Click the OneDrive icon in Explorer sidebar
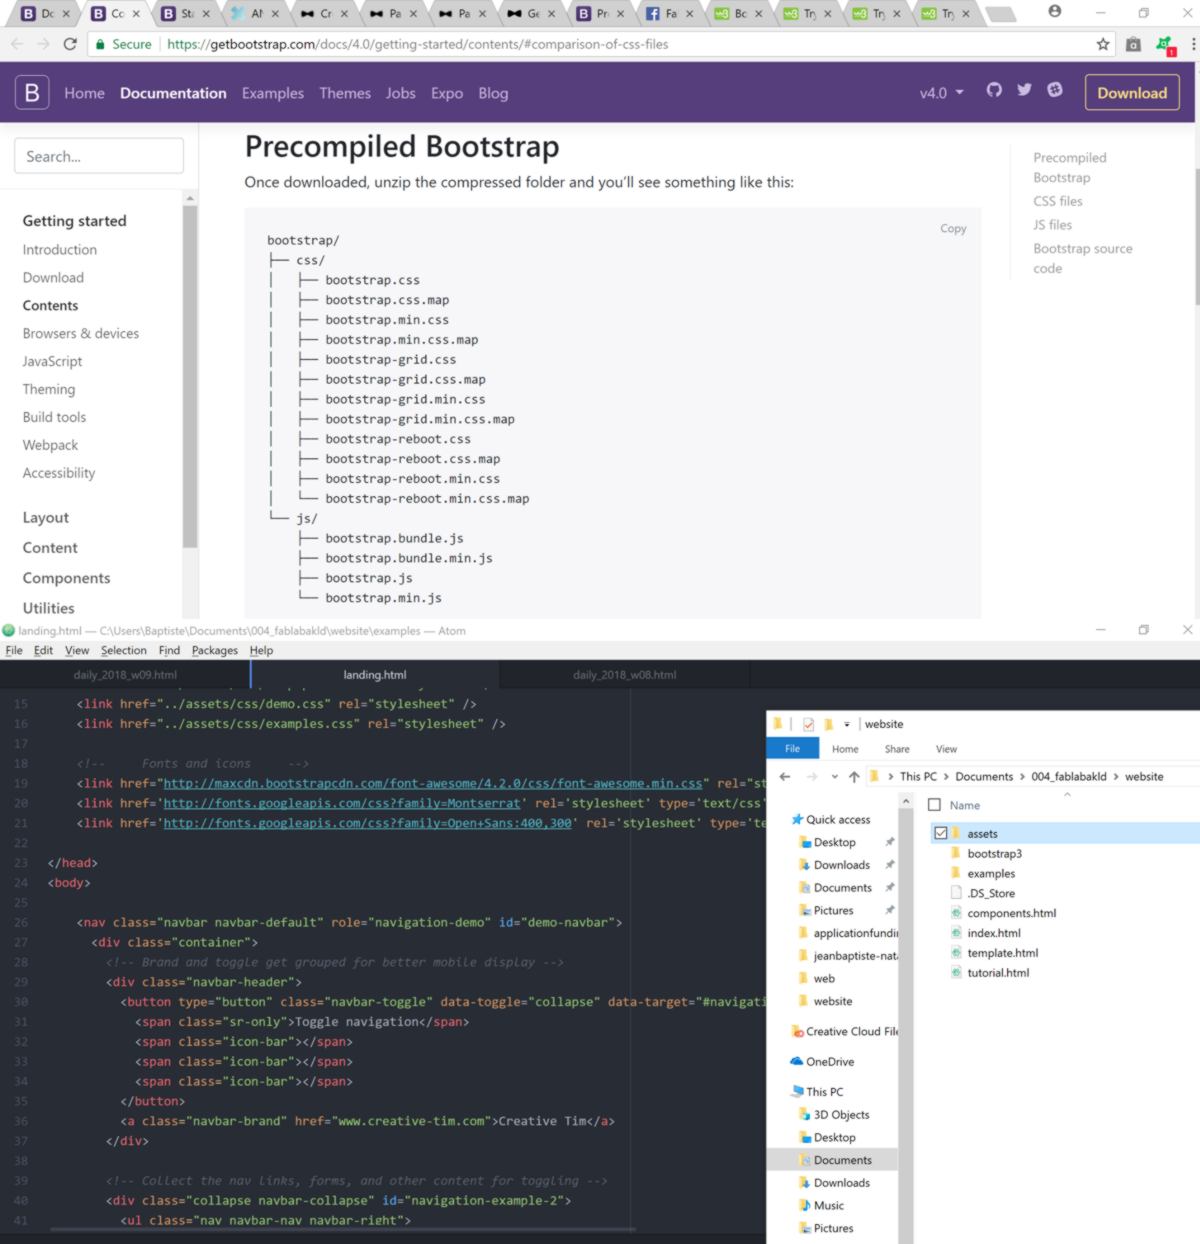1200x1244 pixels. pos(796,1061)
